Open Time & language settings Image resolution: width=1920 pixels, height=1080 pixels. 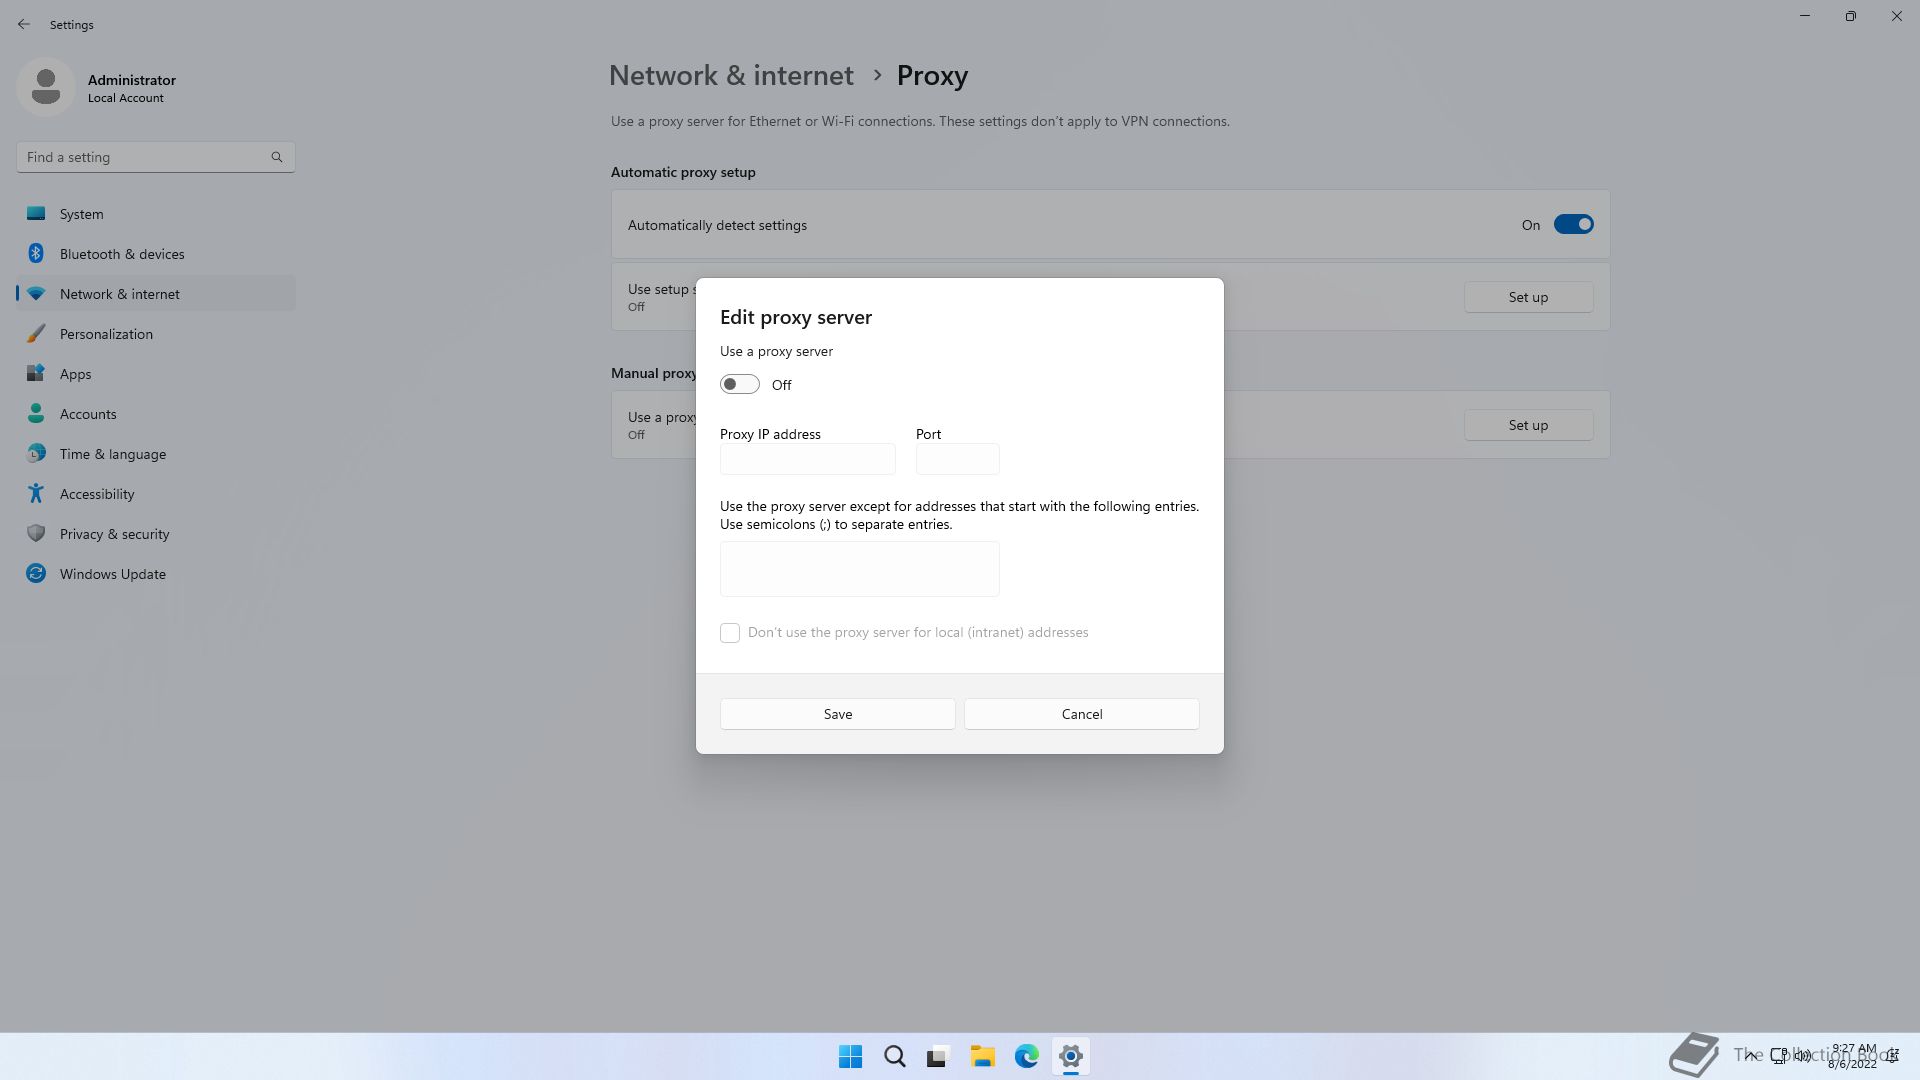click(112, 454)
